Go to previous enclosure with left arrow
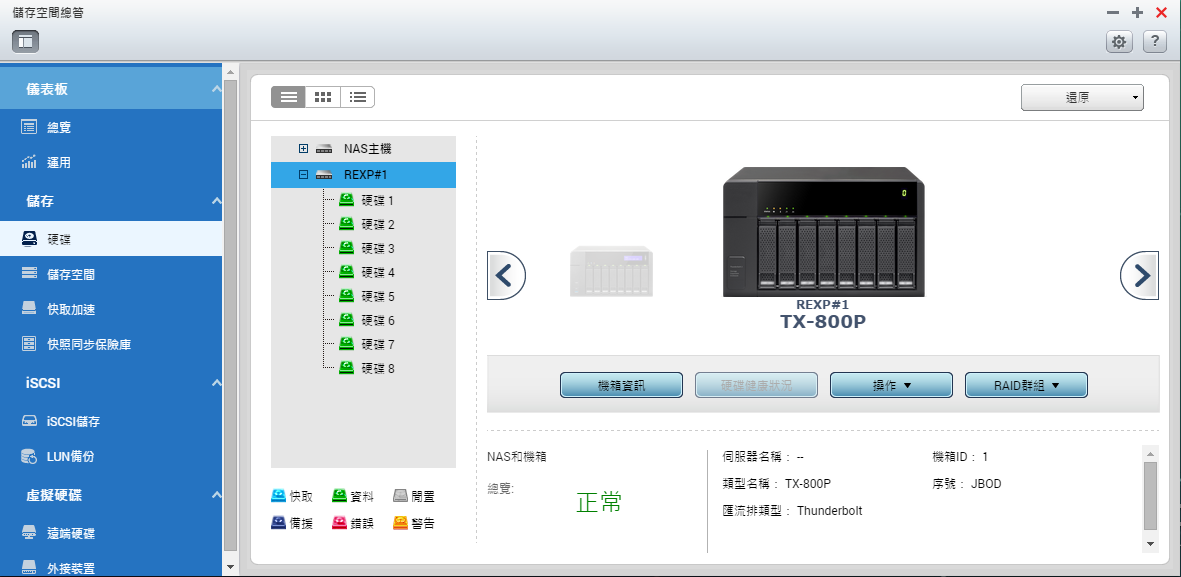1181x577 pixels. point(506,275)
